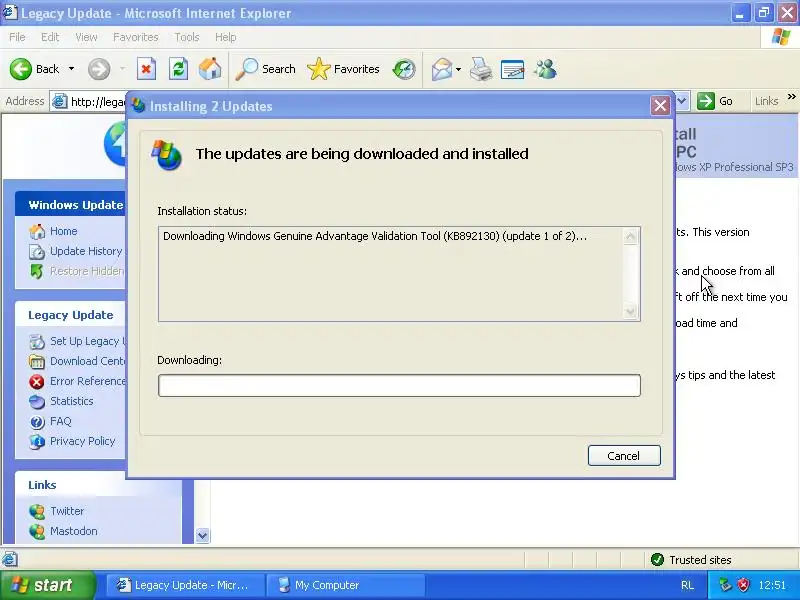Open History icon in toolbar
The width and height of the screenshot is (800, 600).
pyautogui.click(x=404, y=69)
